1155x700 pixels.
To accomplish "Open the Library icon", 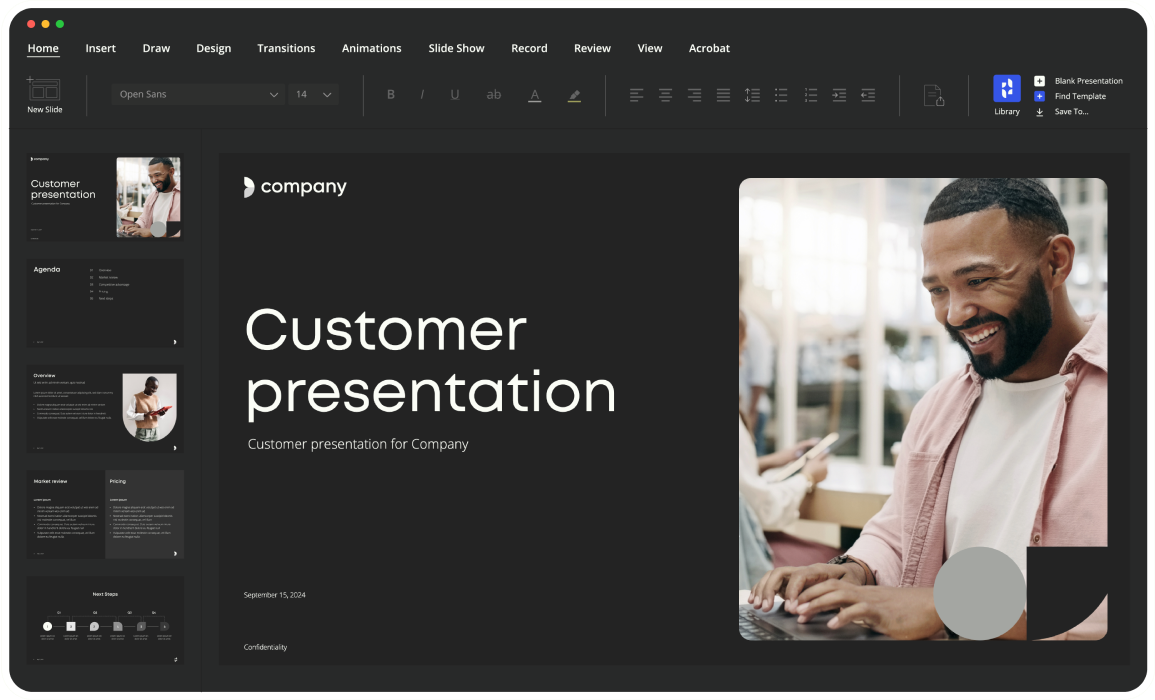I will click(x=1007, y=88).
